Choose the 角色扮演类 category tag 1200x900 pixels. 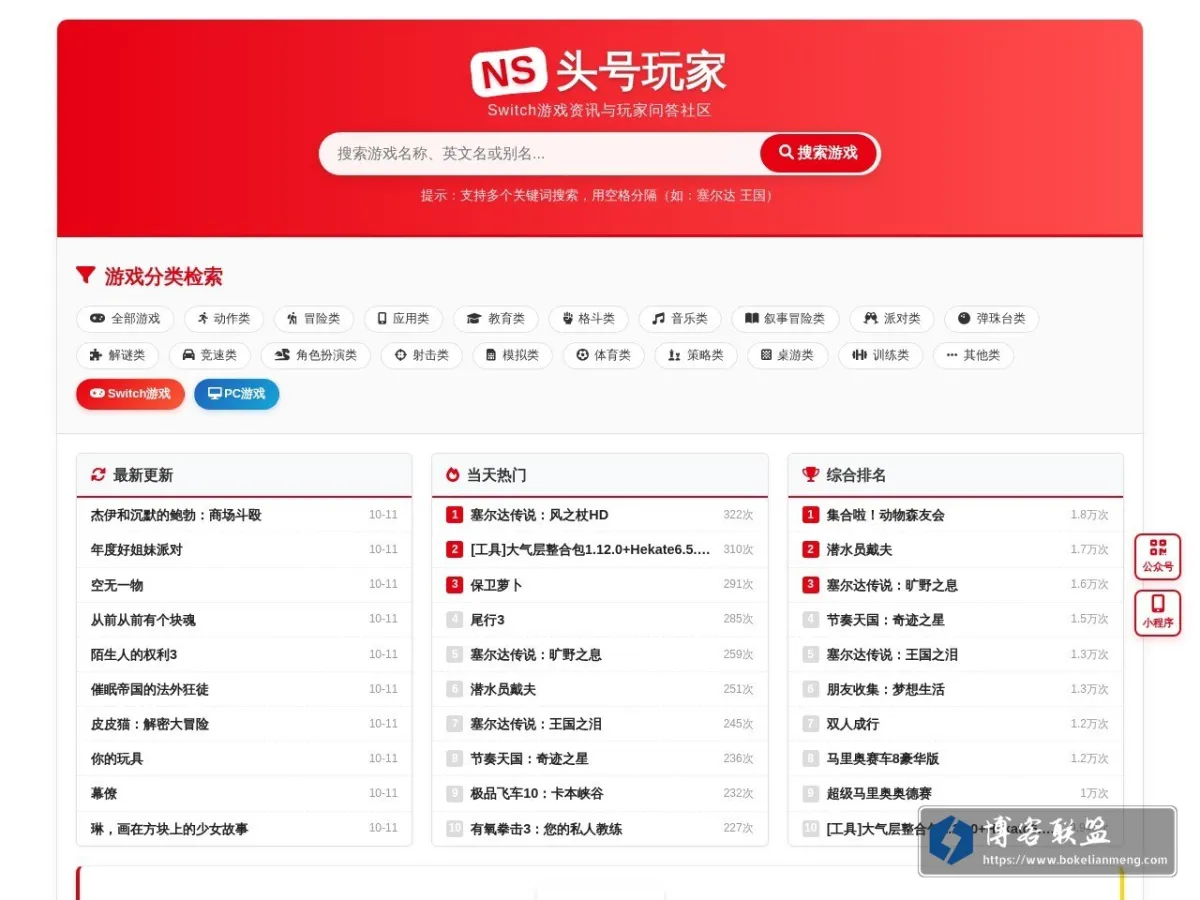(x=315, y=355)
